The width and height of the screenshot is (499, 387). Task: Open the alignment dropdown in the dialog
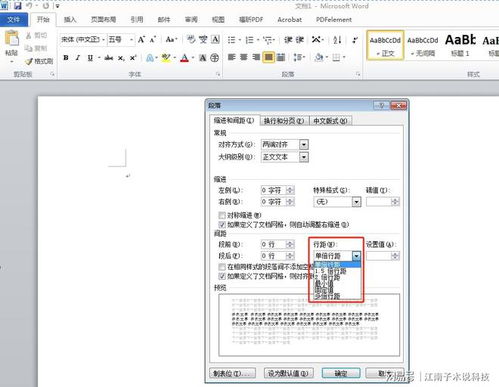coord(304,145)
